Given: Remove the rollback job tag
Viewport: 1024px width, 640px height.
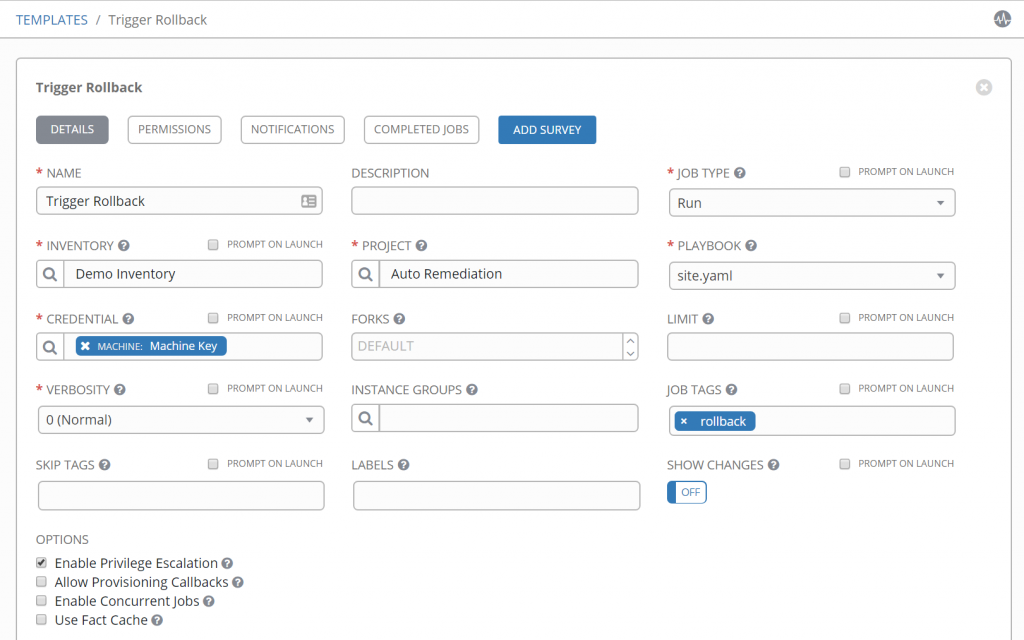Looking at the screenshot, I should 684,421.
